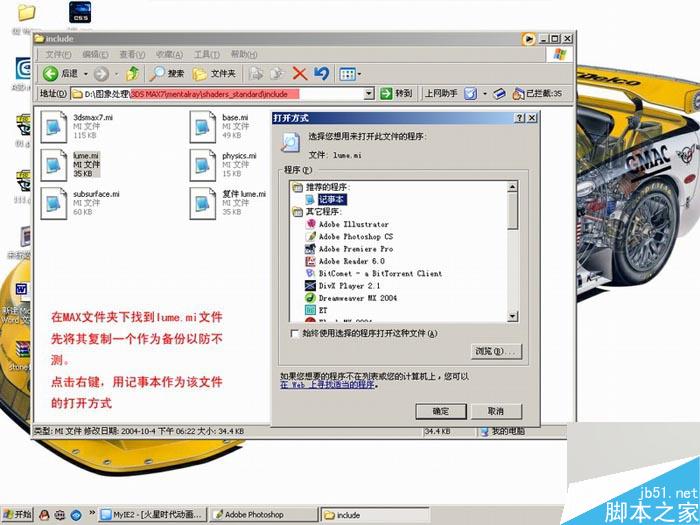Cancel with the 取消 button
The image size is (700, 525).
click(x=496, y=411)
